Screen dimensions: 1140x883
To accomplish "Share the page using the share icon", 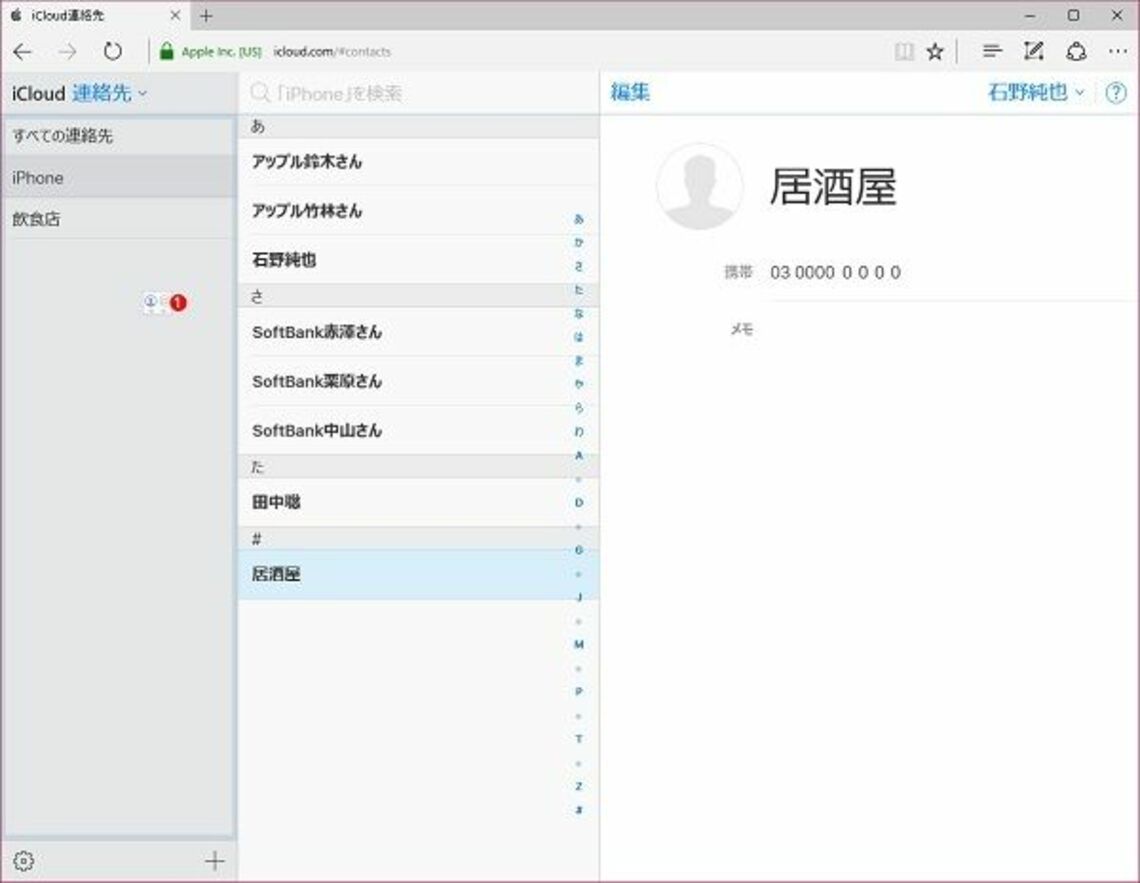I will coord(1077,51).
